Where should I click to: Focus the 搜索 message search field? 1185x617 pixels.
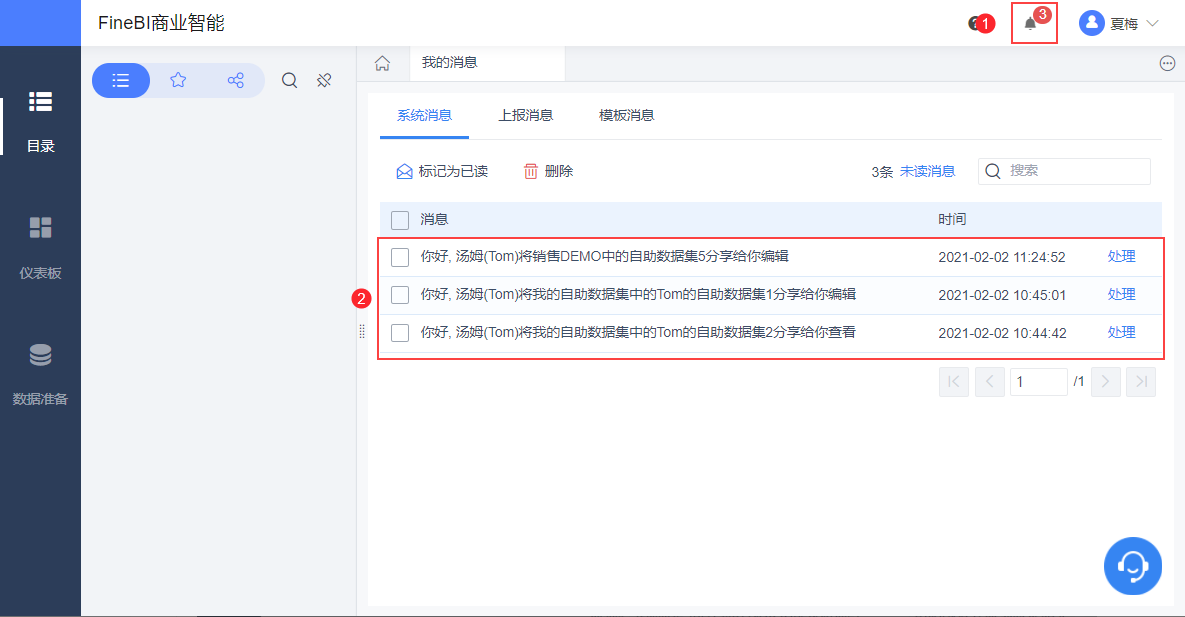[x=1064, y=171]
